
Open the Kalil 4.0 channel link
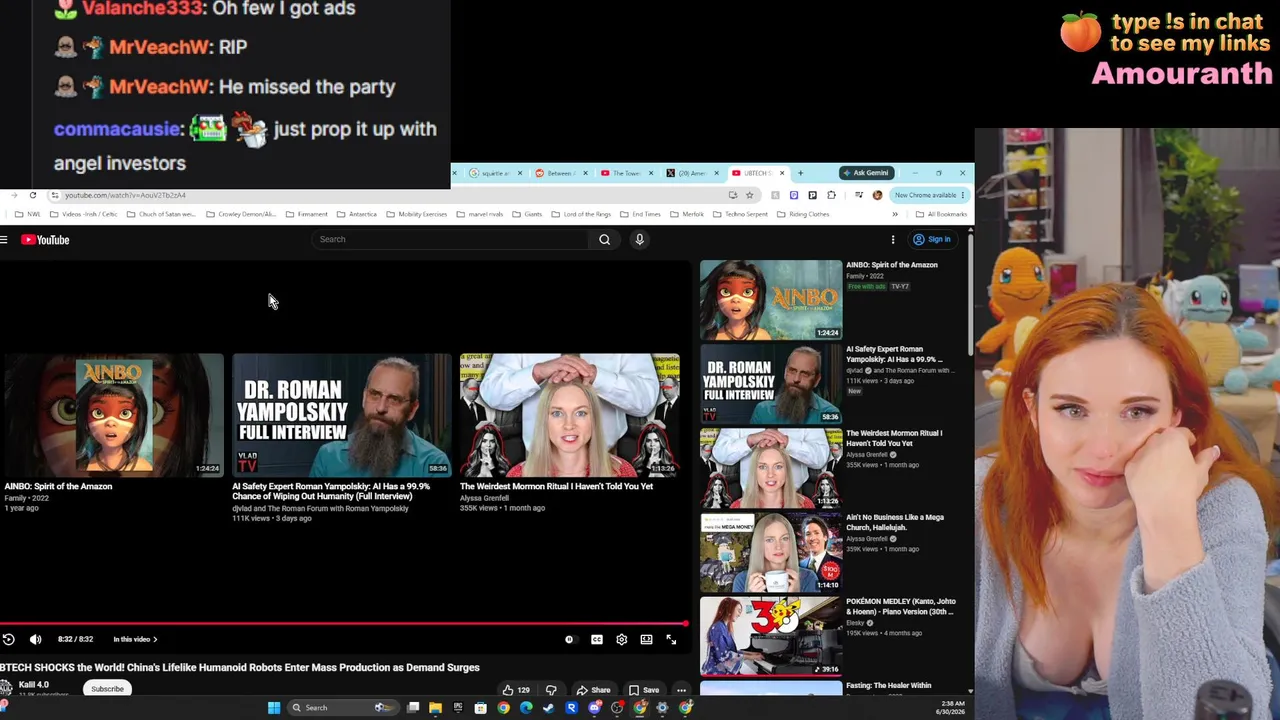[33, 685]
